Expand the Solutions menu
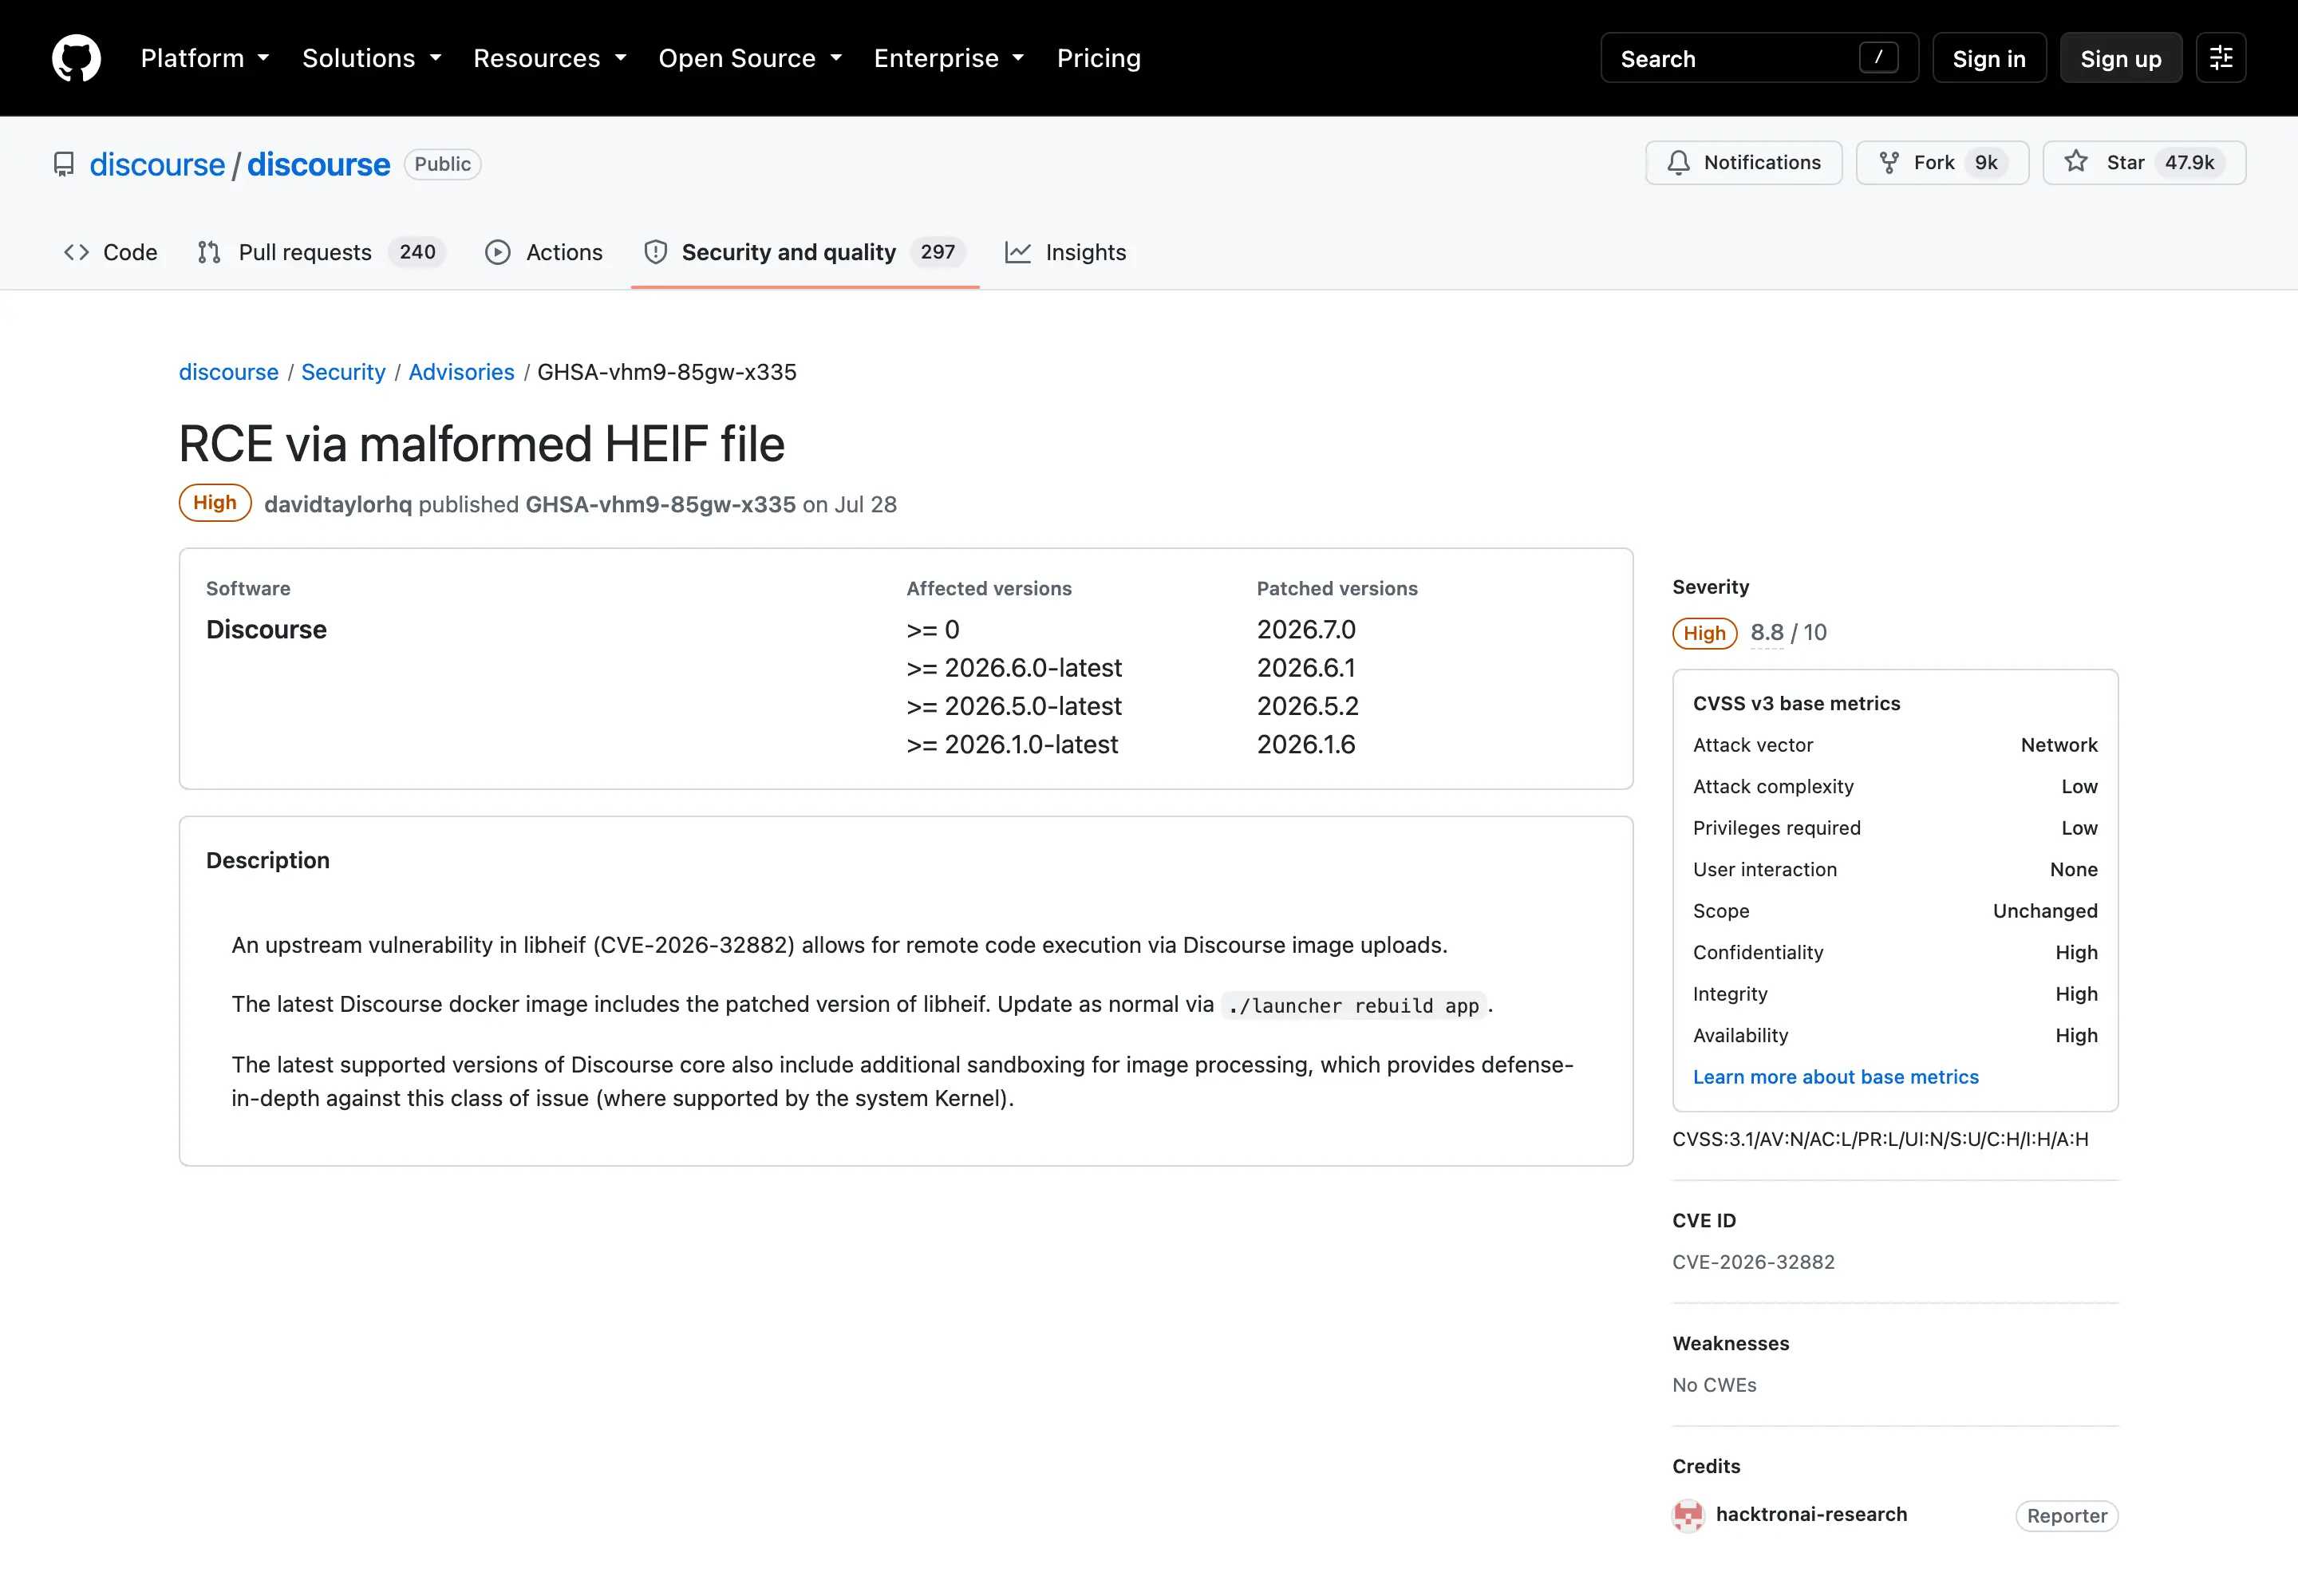Image resolution: width=2298 pixels, height=1596 pixels. [x=372, y=58]
